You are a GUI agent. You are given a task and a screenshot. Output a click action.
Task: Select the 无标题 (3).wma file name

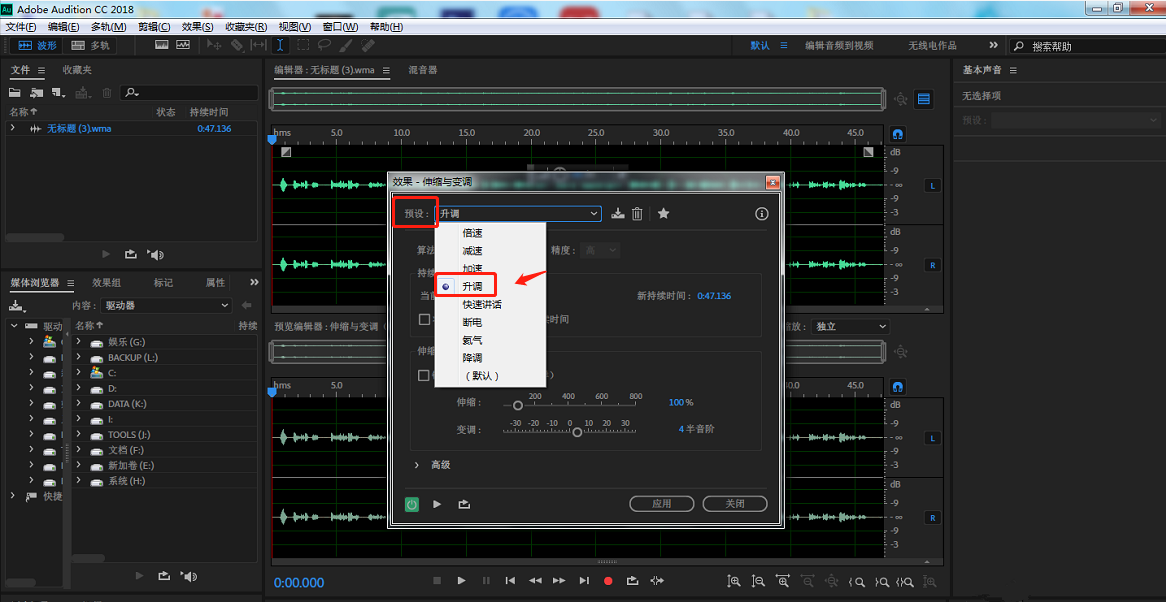click(80, 129)
